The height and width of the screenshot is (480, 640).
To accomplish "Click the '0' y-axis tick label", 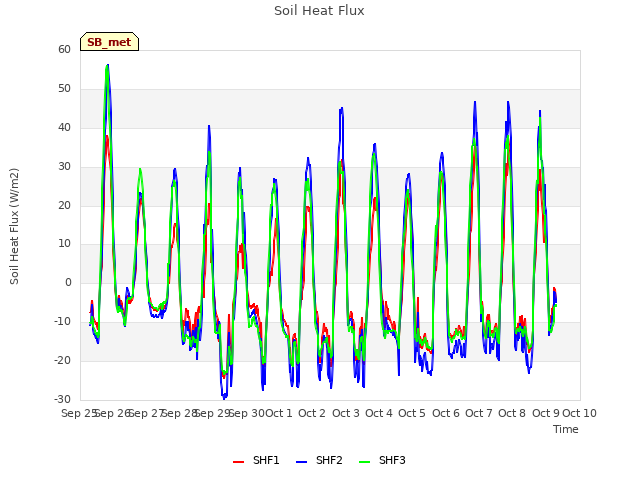I will tap(68, 282).
